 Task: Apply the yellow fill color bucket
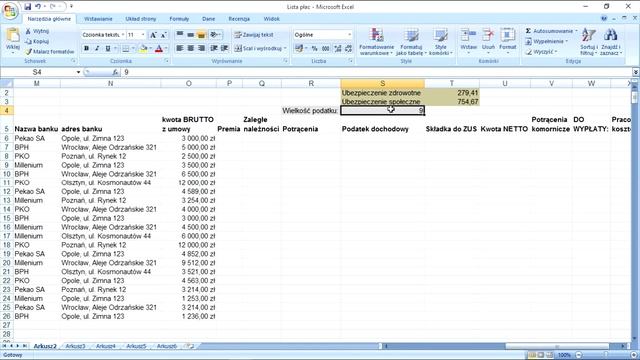click(143, 49)
